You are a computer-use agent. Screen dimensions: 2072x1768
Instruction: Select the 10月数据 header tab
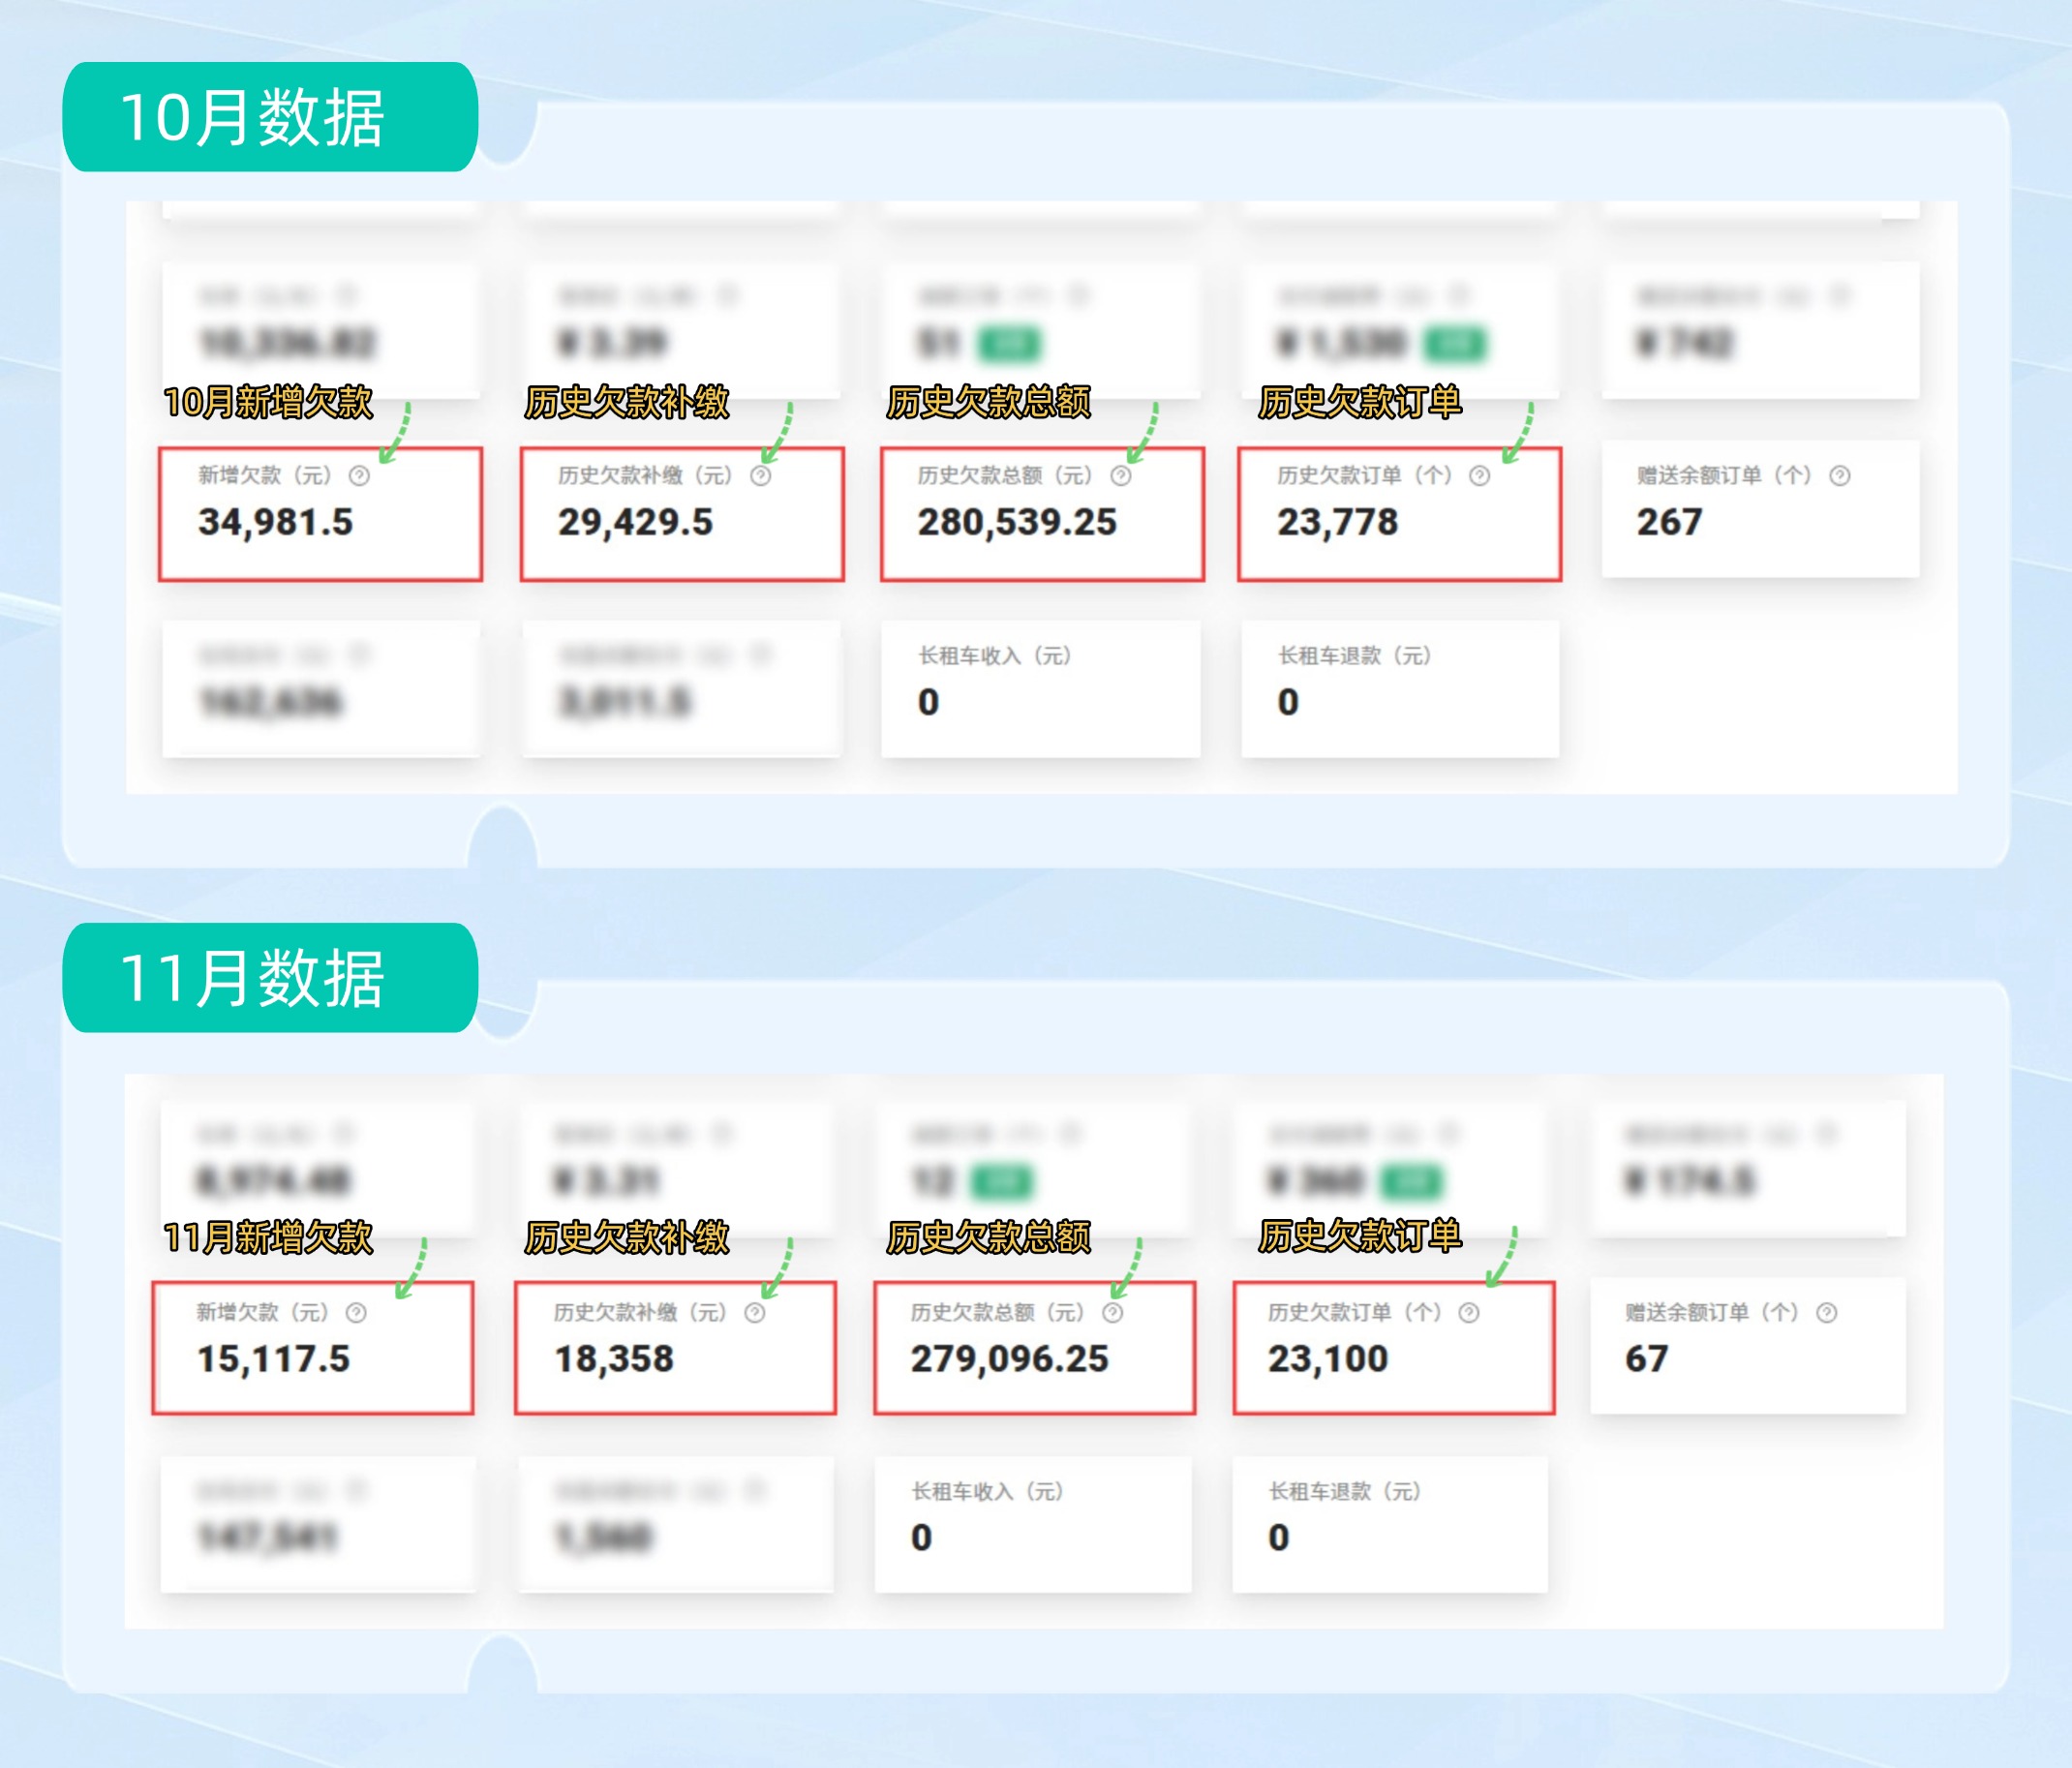[x=270, y=117]
